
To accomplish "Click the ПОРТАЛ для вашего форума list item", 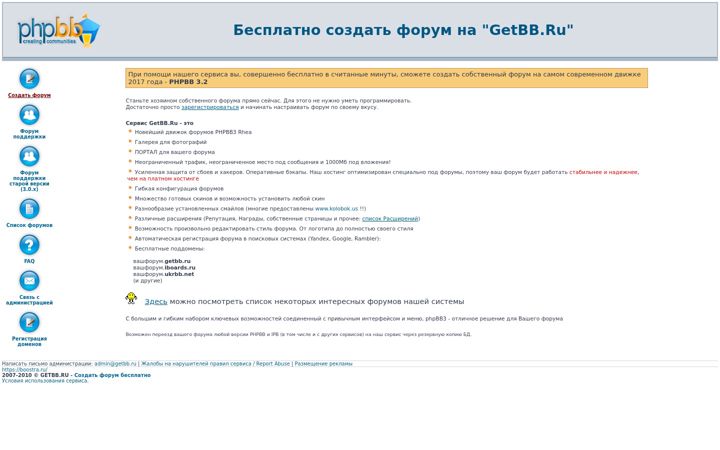I will [174, 152].
